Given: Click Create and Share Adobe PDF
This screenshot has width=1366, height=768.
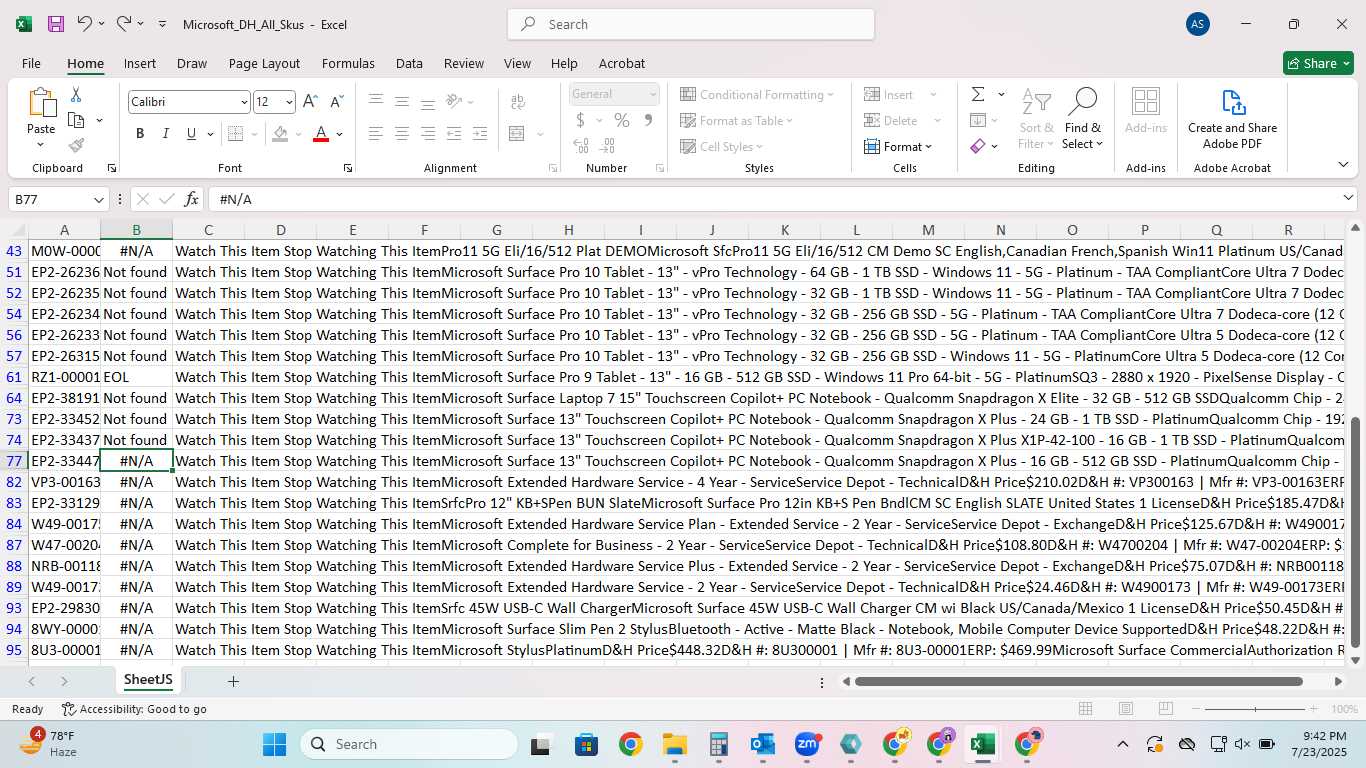Looking at the screenshot, I should point(1232,120).
